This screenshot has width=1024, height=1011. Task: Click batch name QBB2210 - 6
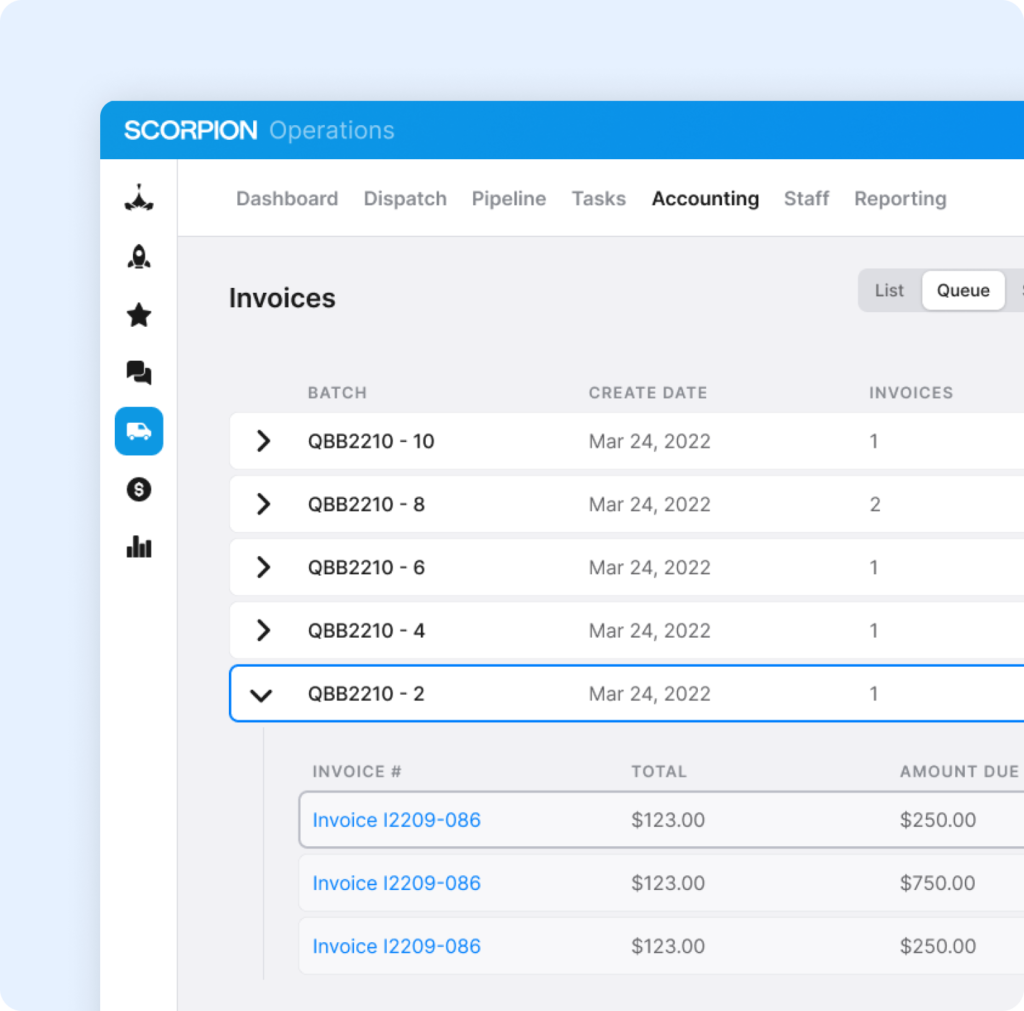pyautogui.click(x=366, y=568)
